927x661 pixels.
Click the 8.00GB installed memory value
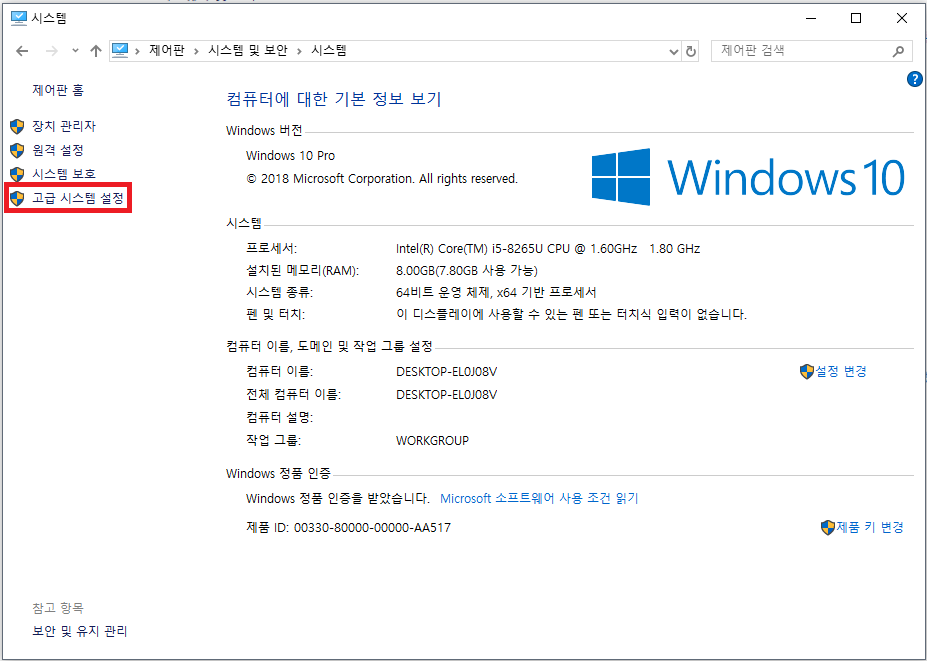(x=466, y=271)
